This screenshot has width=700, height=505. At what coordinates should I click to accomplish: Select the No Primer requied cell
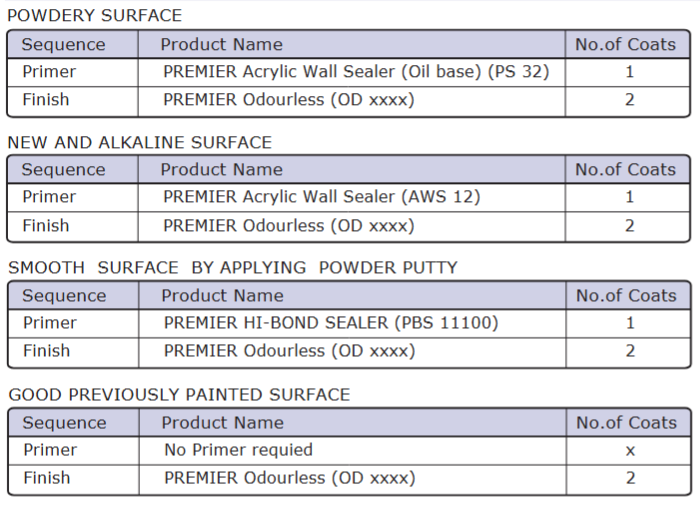[x=238, y=450]
